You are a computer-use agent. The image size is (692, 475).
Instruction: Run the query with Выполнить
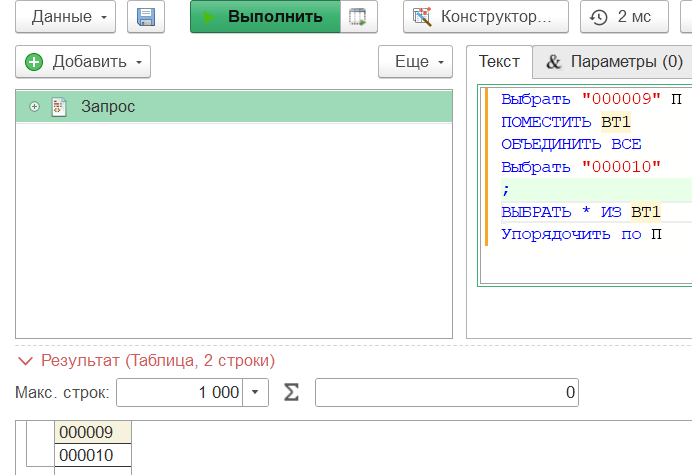point(265,17)
